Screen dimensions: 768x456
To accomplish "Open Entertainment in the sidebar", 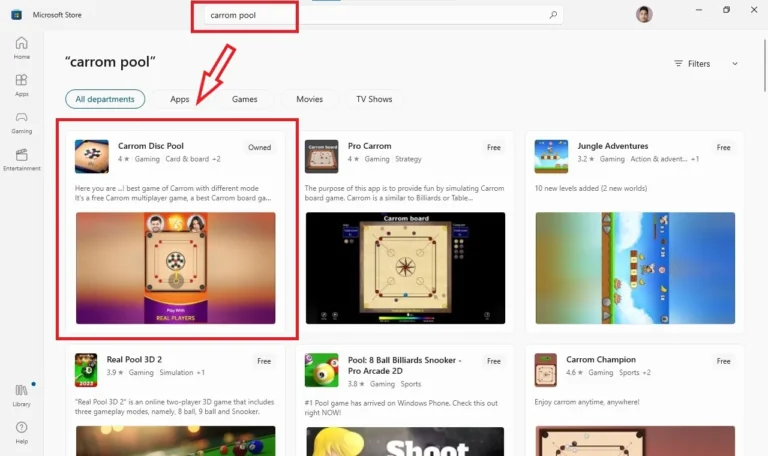I will pos(21,159).
